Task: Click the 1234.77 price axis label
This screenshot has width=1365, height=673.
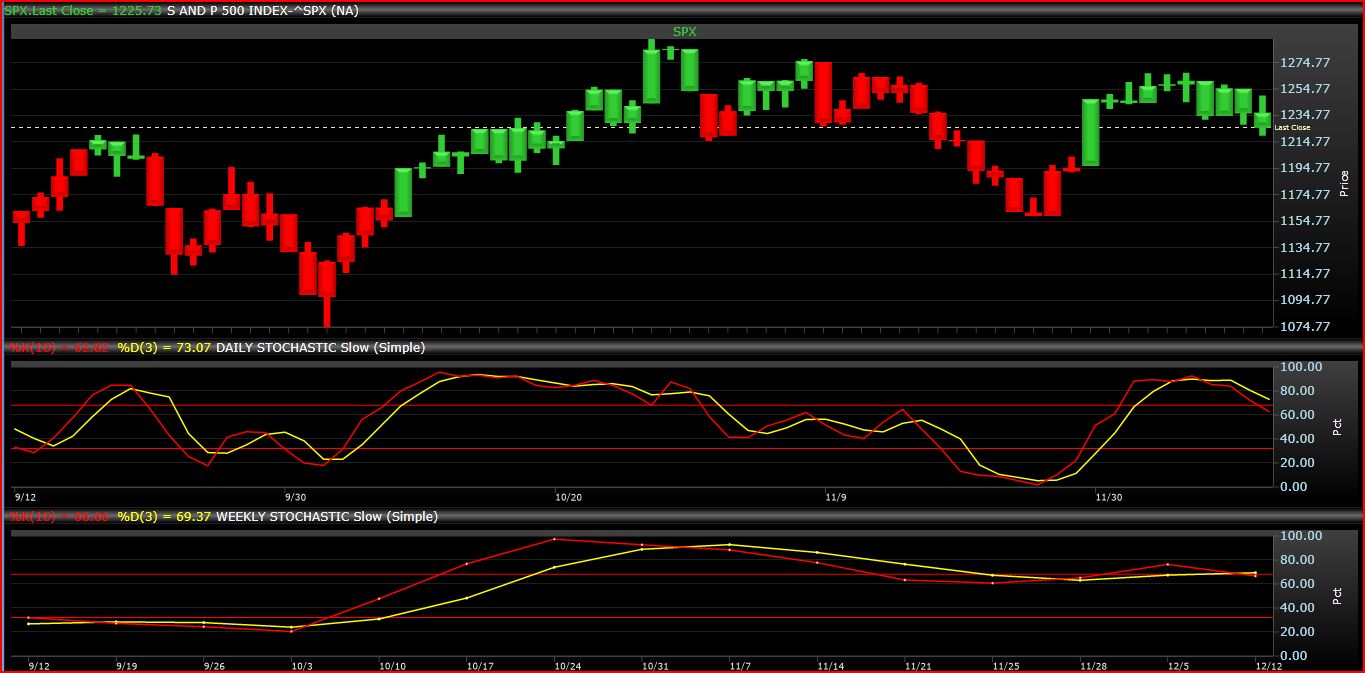Action: [1304, 115]
